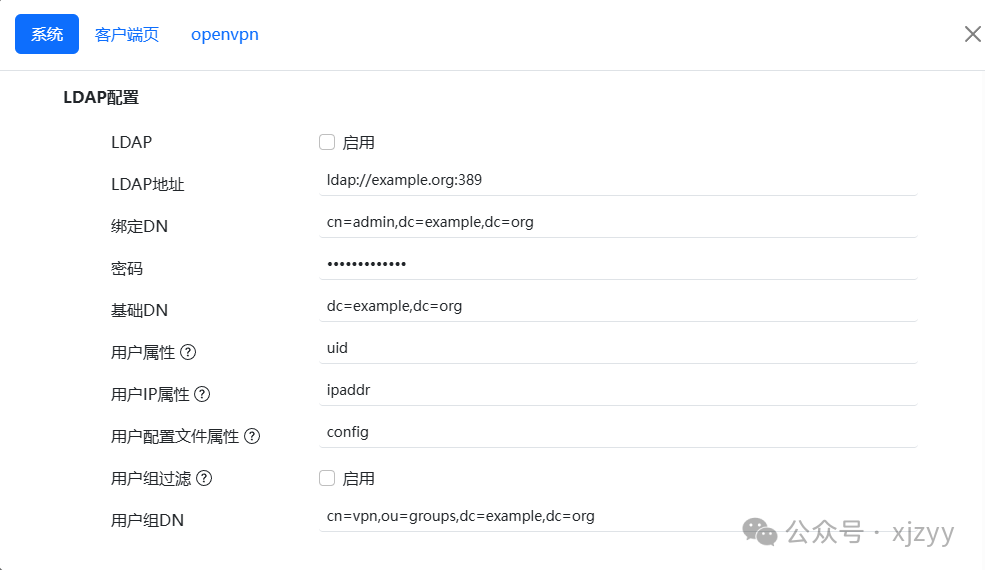The height and width of the screenshot is (570, 985).
Task: Edit the 基础DN input field
Action: click(x=618, y=306)
